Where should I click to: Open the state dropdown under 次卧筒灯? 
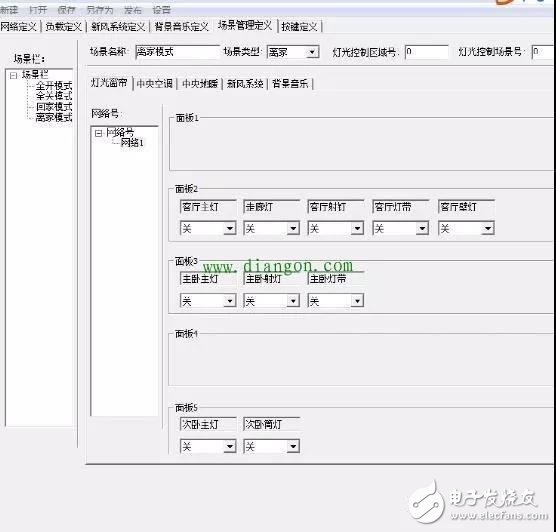pyautogui.click(x=293, y=446)
